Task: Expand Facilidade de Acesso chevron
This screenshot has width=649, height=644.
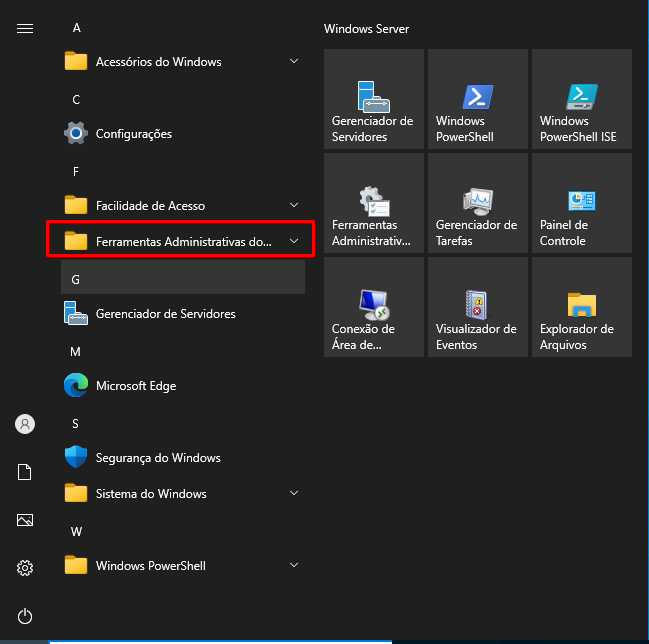Action: pyautogui.click(x=294, y=205)
